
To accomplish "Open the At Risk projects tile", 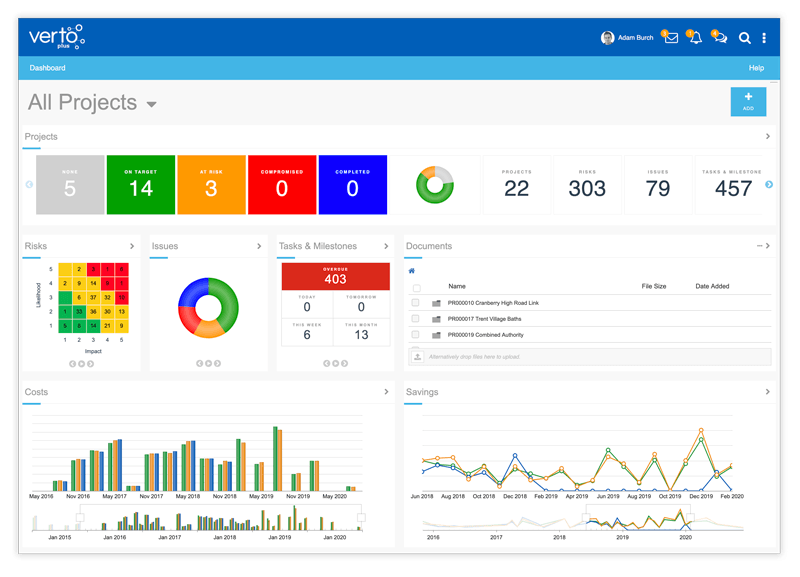I will pos(211,185).
